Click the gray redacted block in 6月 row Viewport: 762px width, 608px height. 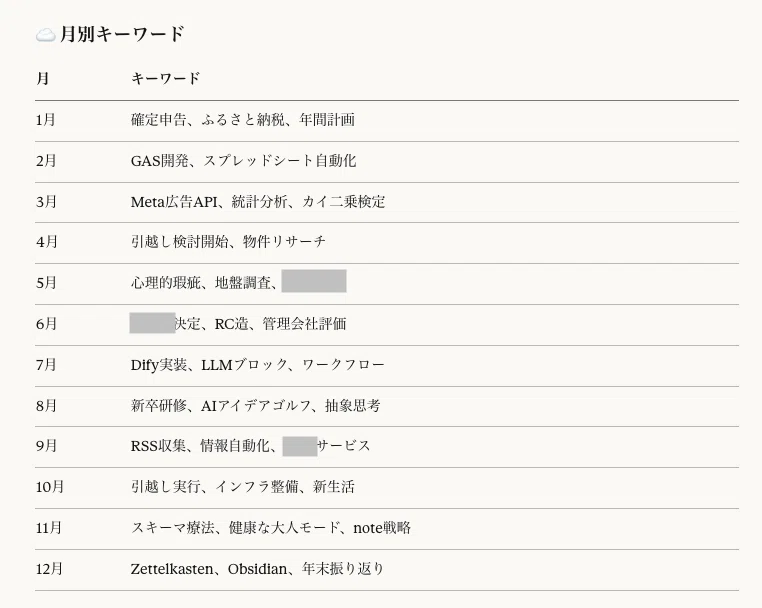[x=152, y=323]
